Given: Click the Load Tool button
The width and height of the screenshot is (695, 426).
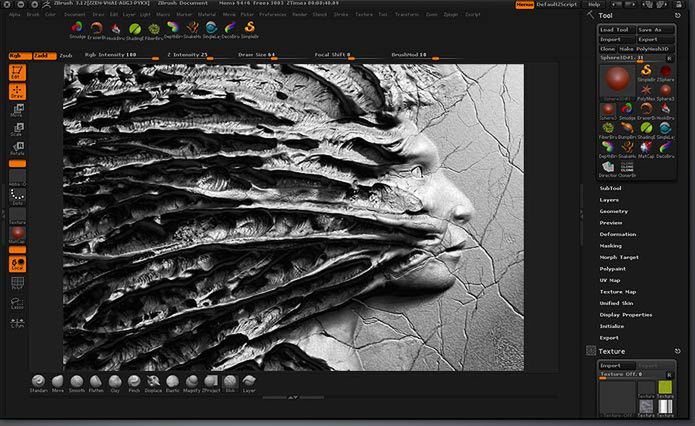Looking at the screenshot, I should (616, 30).
